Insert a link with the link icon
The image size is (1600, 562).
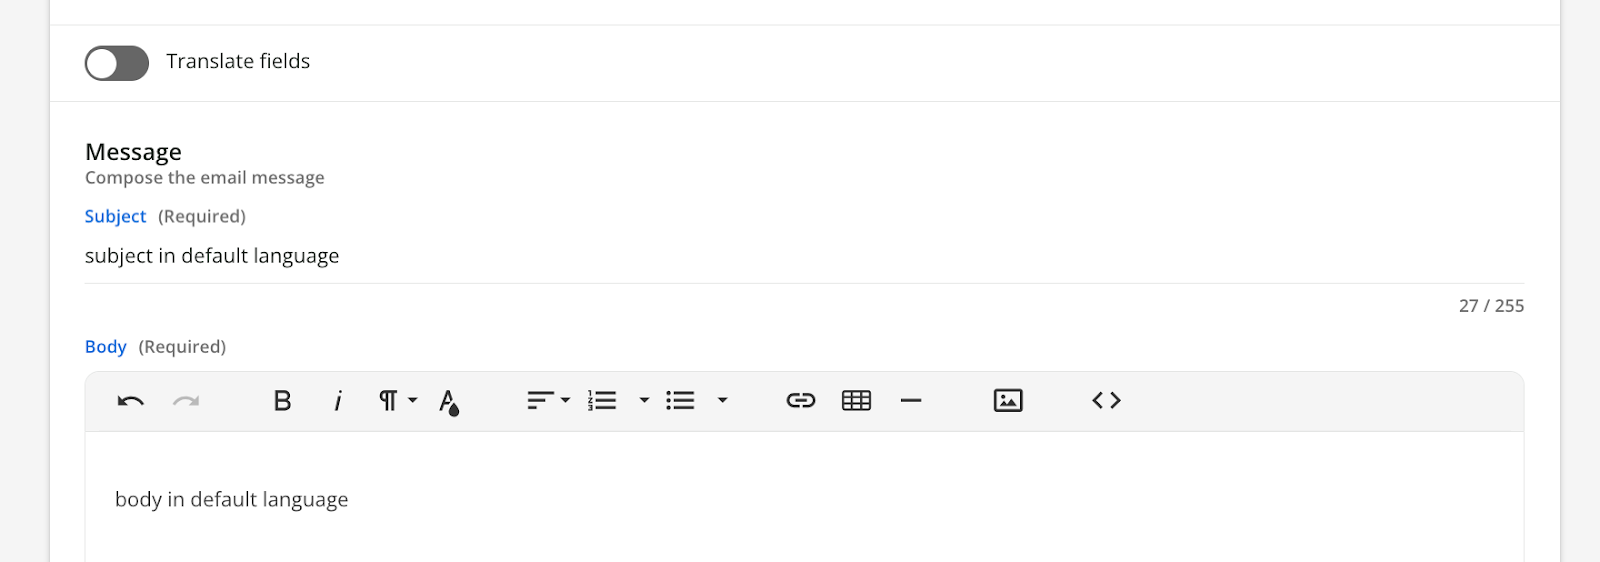(x=801, y=401)
